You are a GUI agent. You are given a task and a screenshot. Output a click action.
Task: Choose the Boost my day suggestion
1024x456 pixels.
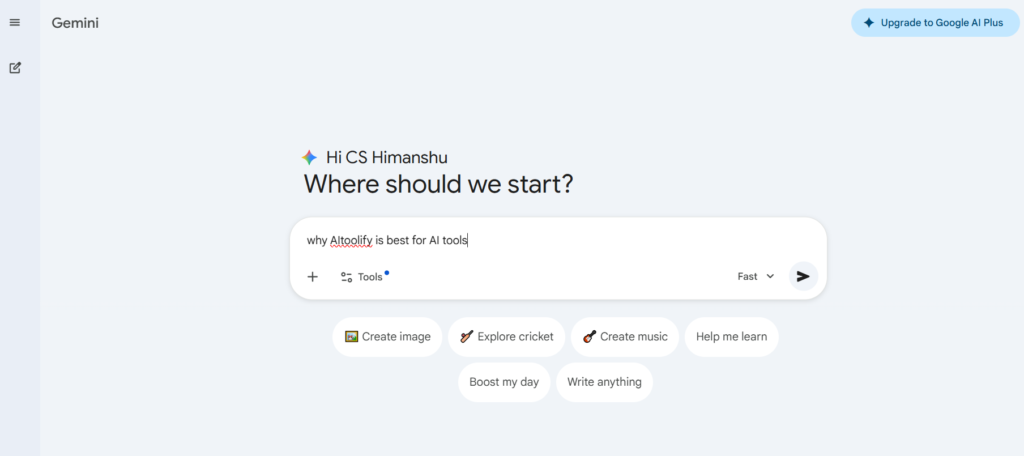(x=504, y=382)
